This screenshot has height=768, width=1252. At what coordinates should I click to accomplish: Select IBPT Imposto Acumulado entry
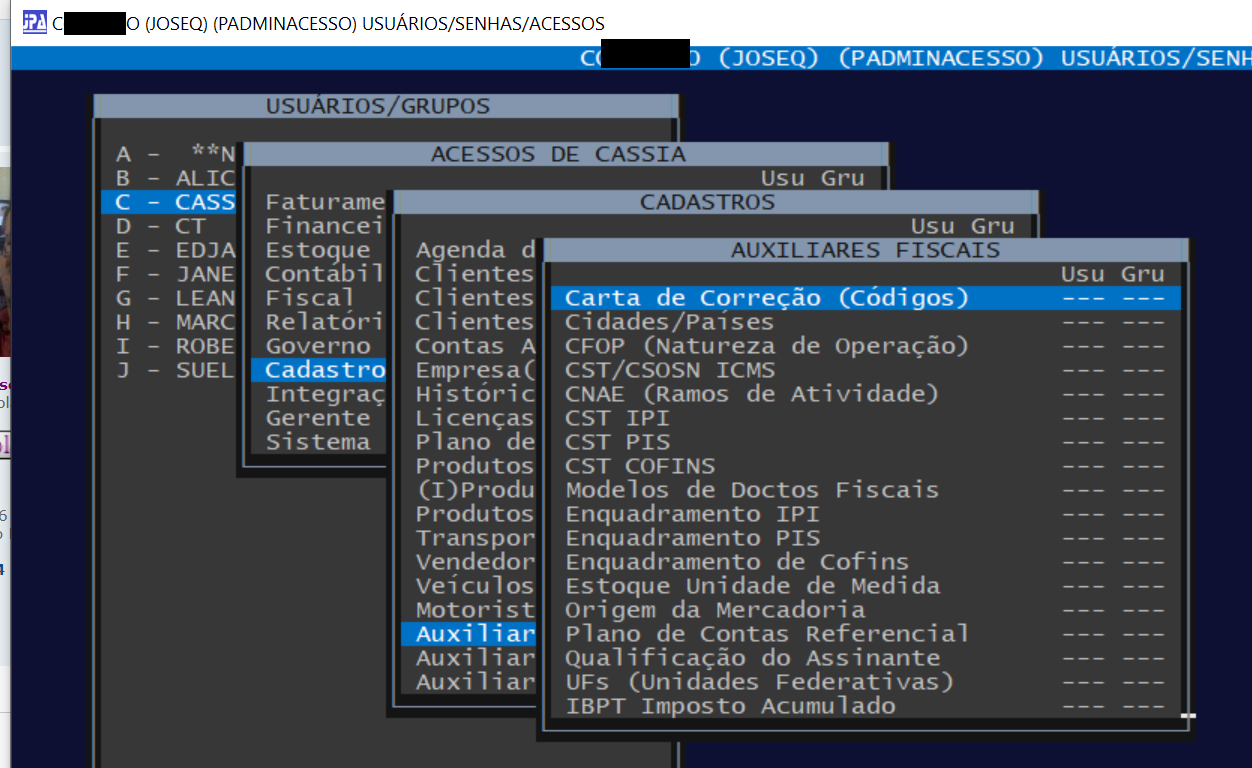pyautogui.click(x=729, y=706)
